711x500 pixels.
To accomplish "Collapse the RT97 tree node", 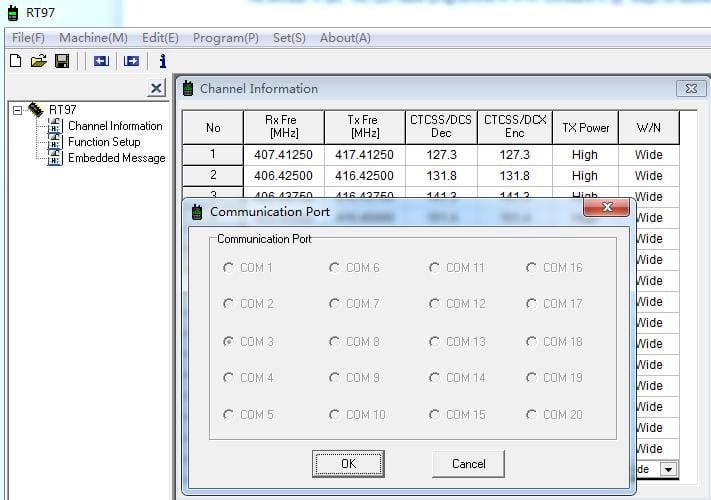I will pos(17,110).
